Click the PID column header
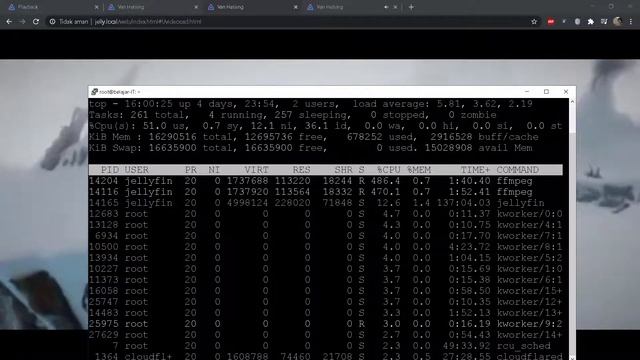Screen dimensions: 640x360 coord(110,170)
